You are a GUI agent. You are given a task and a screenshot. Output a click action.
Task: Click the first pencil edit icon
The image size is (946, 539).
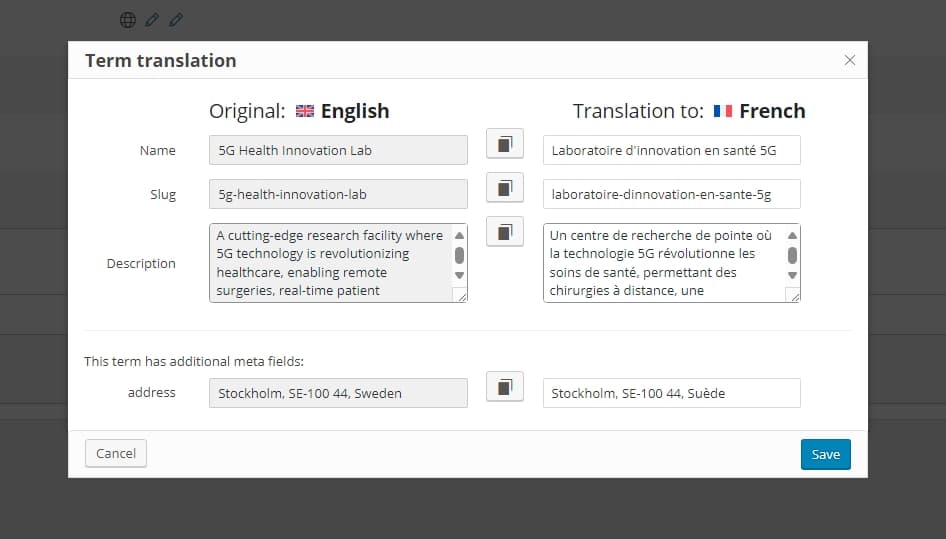point(152,19)
